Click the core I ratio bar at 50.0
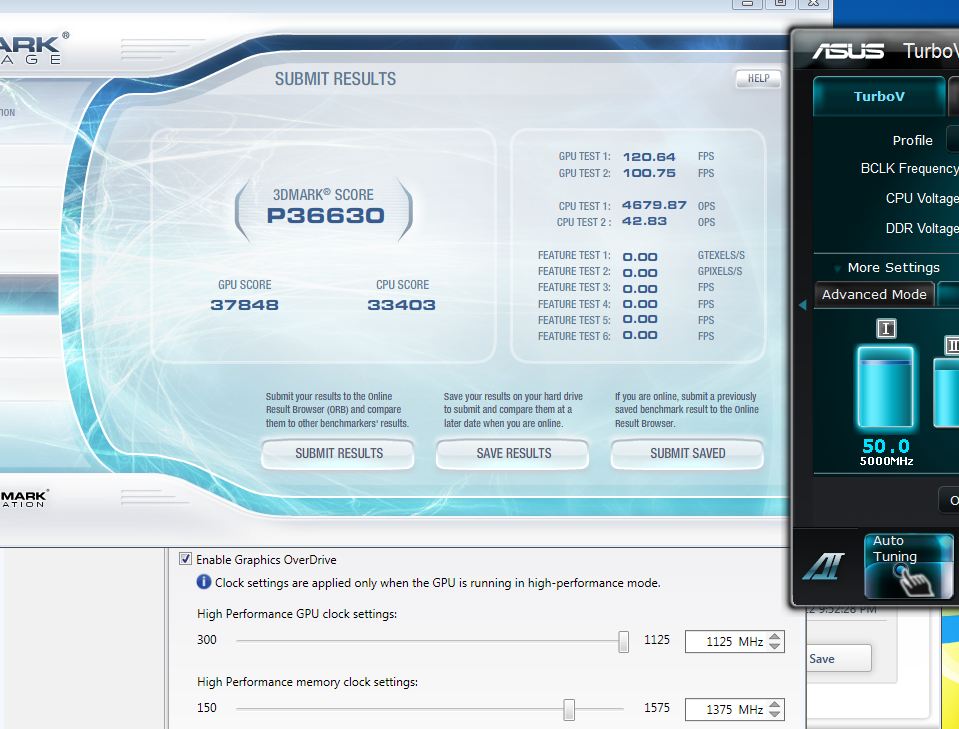The width and height of the screenshot is (959, 729). click(886, 387)
